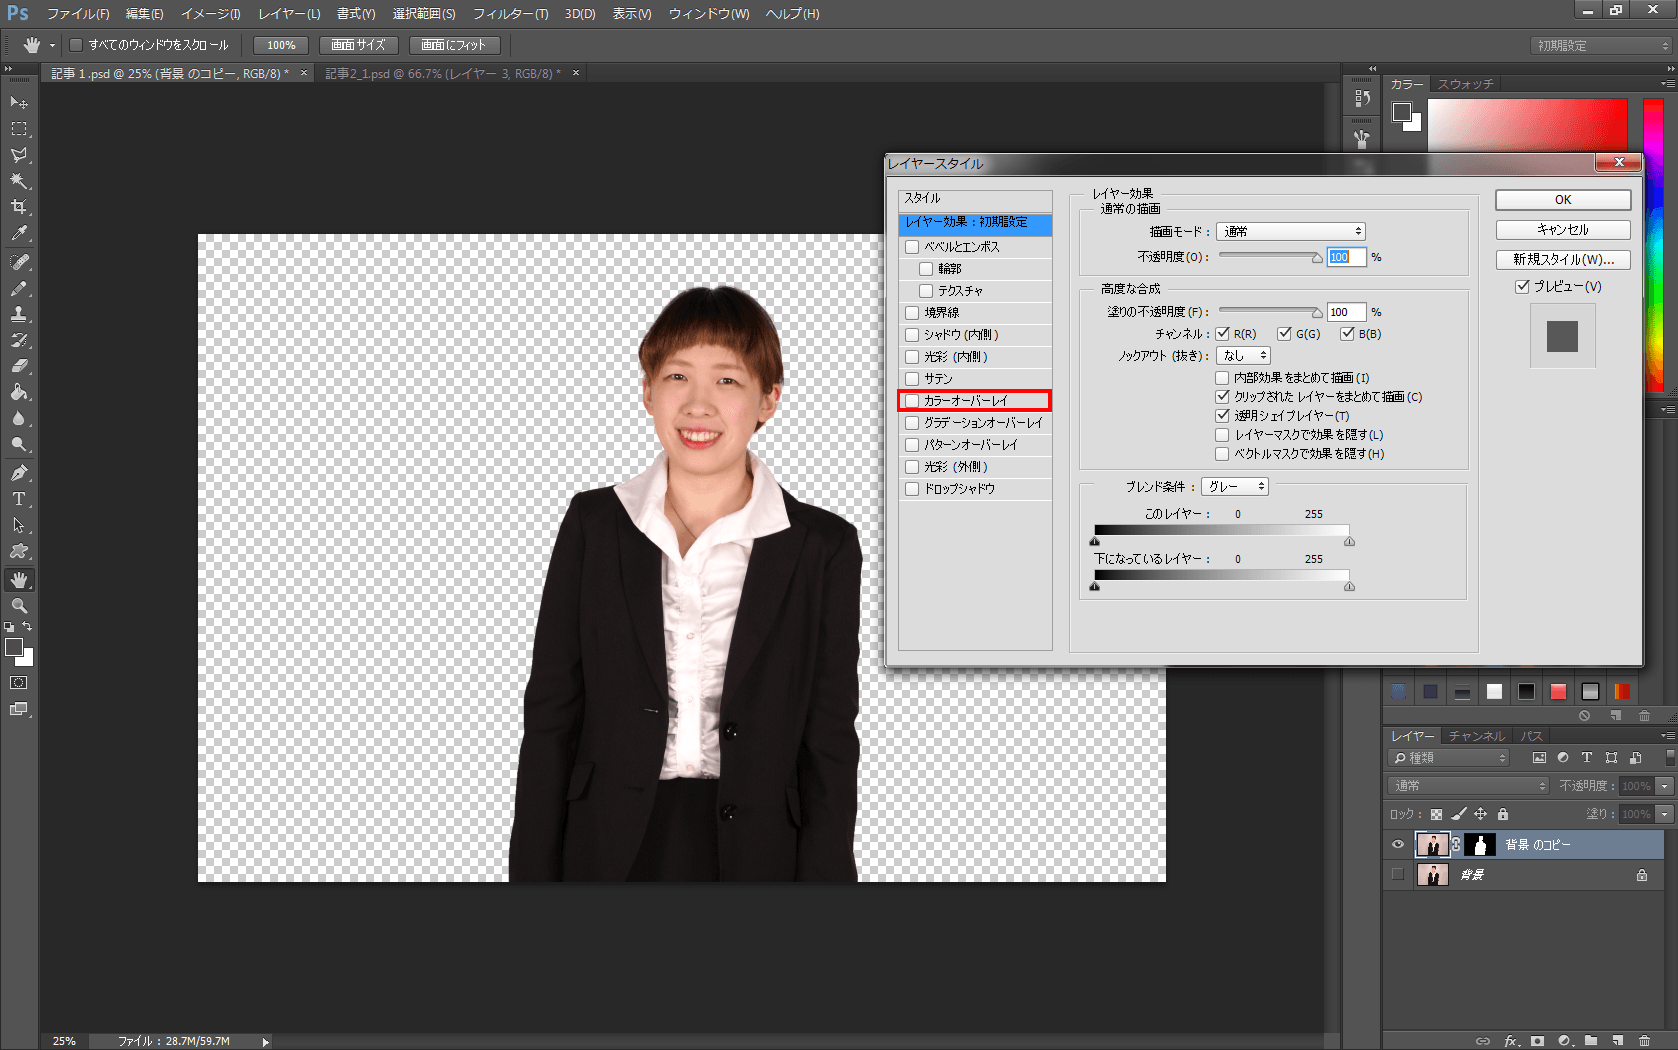This screenshot has width=1678, height=1050.
Task: Select the Zoom tool
Action: pos(19,606)
